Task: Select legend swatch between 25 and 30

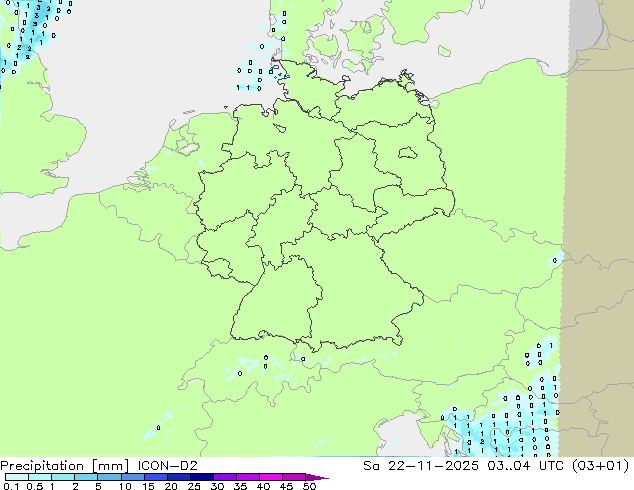Action: (201, 477)
